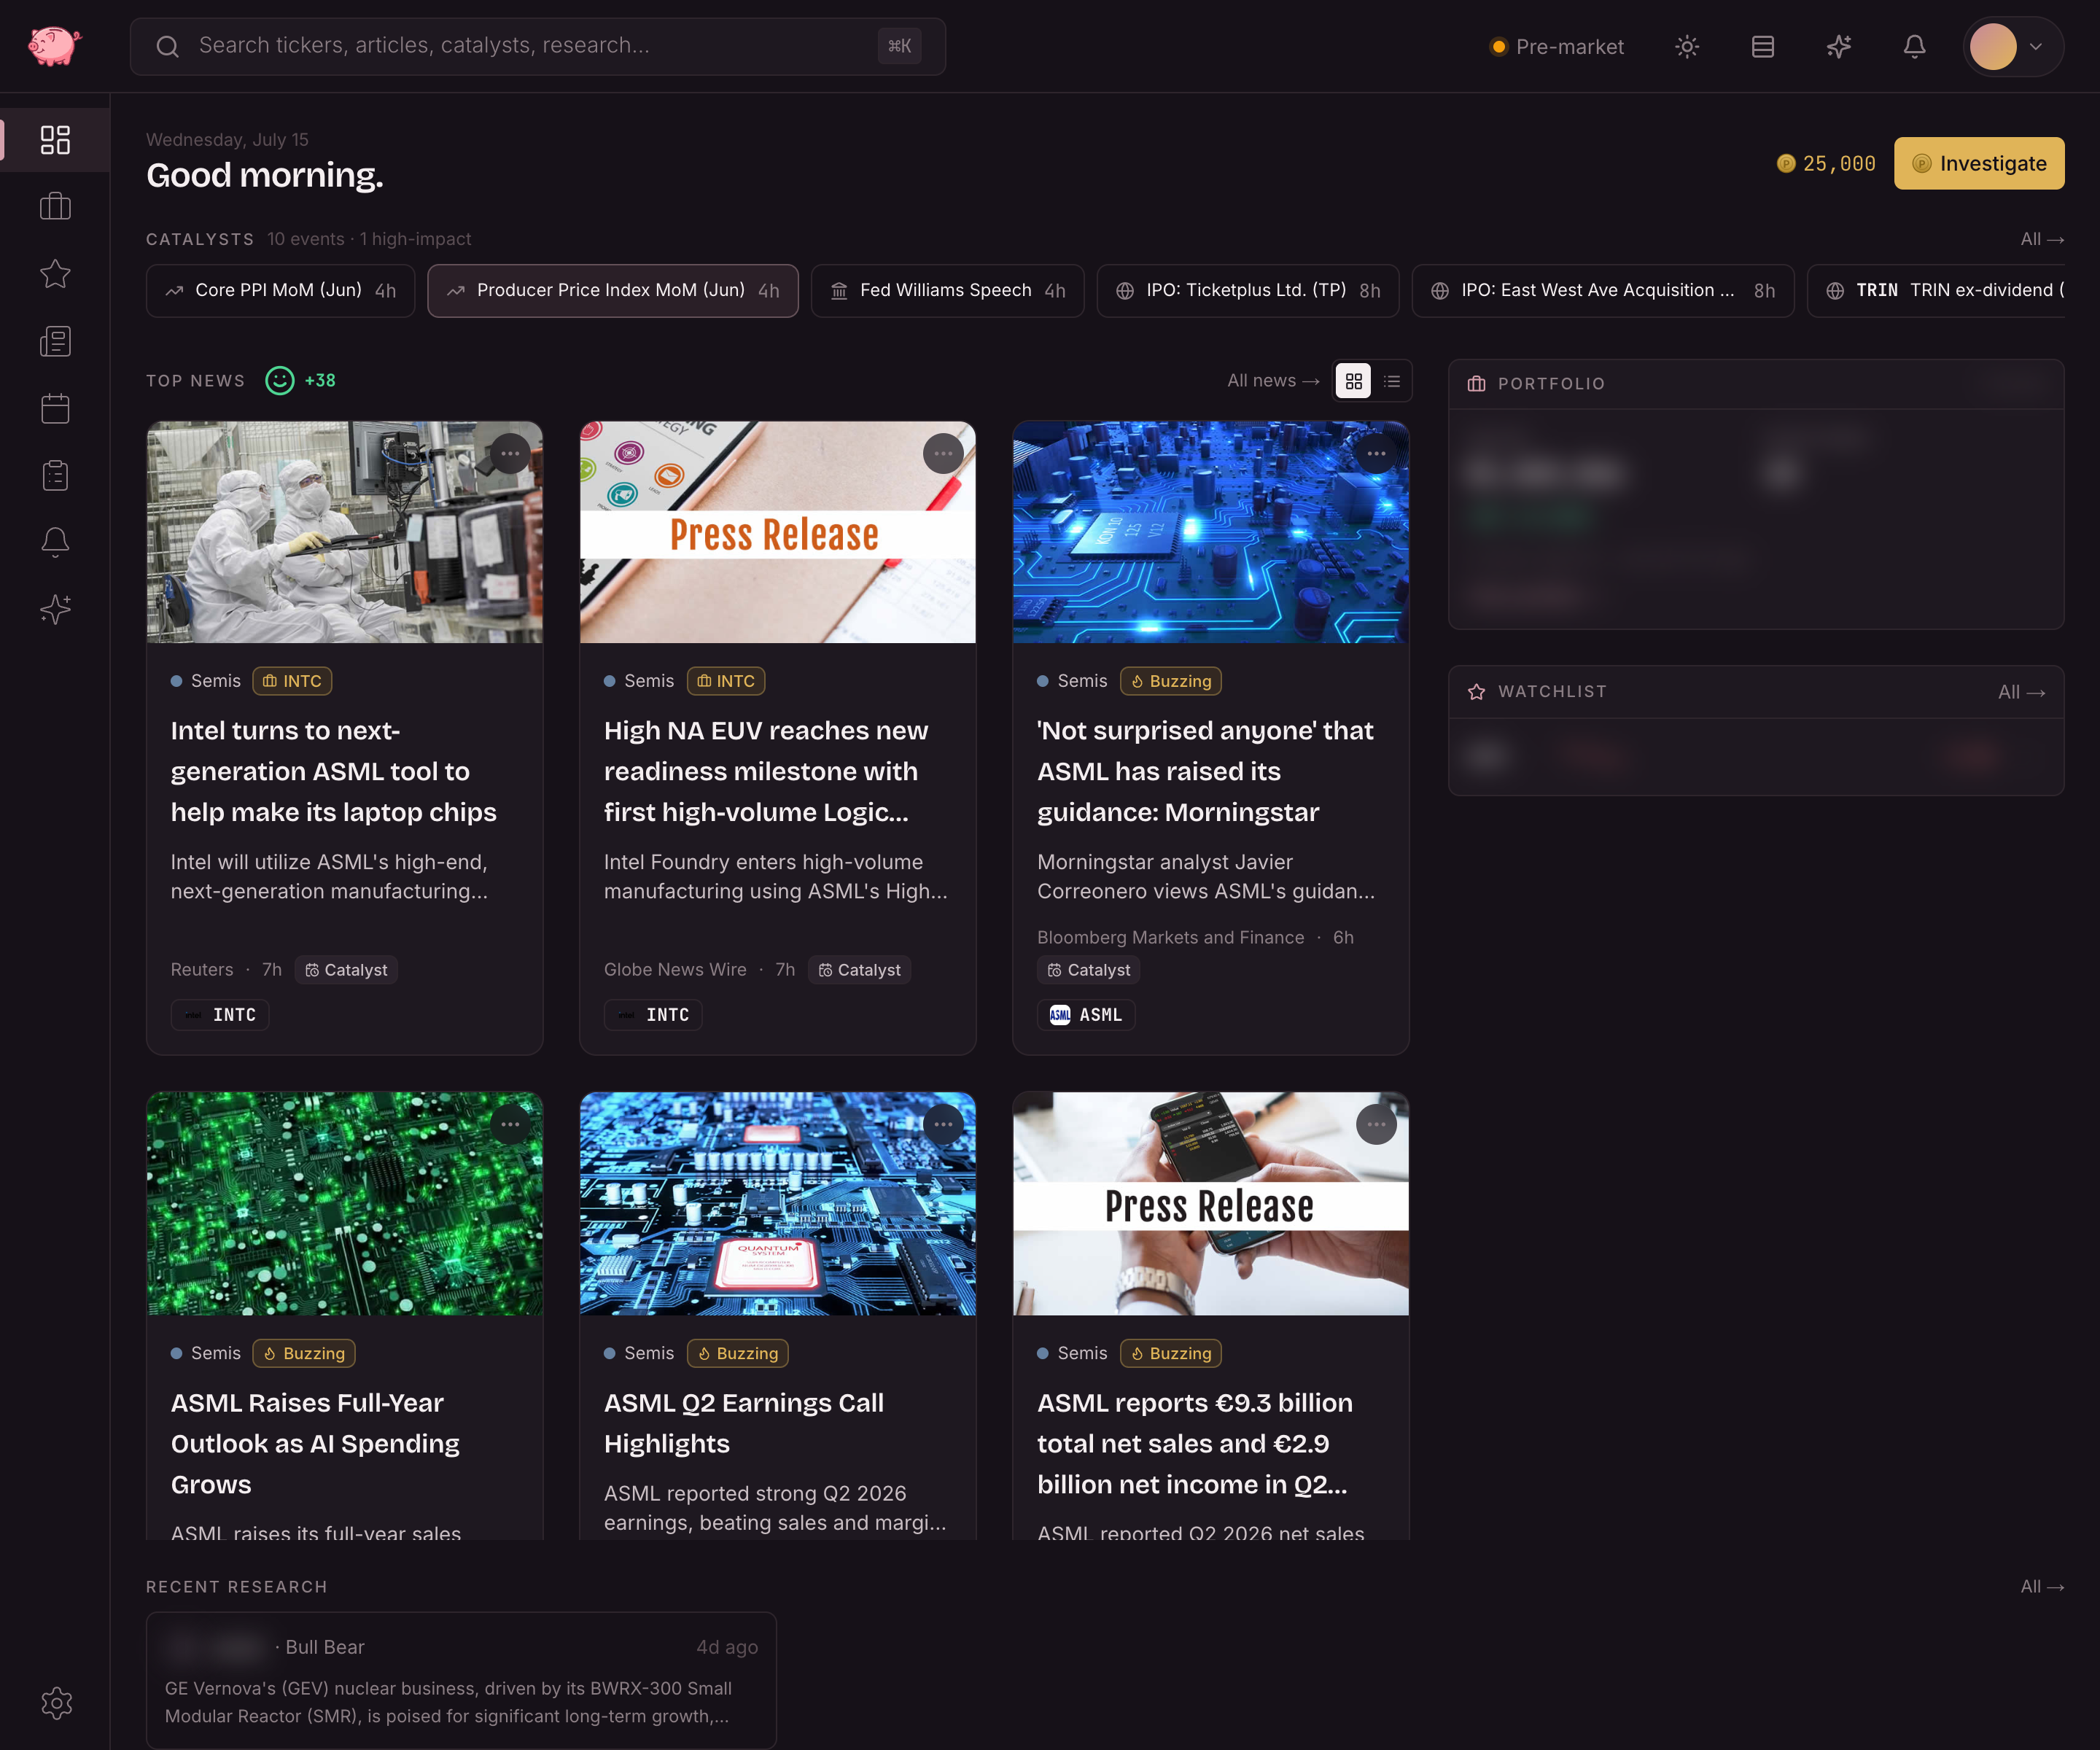Click the 25,000 coin balance

click(x=1826, y=164)
